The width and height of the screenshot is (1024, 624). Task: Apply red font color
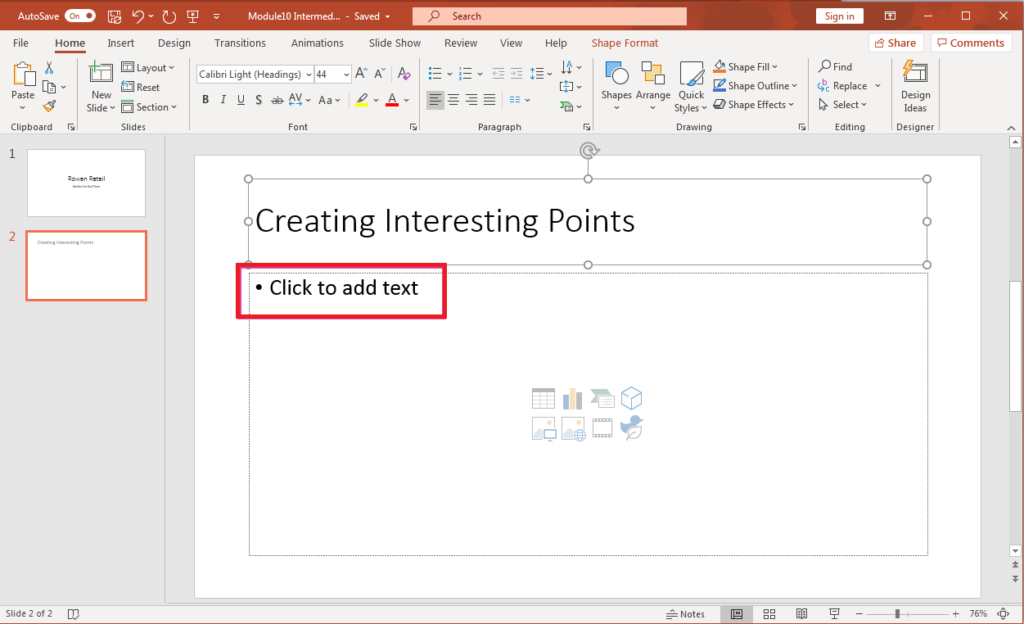tap(392, 100)
